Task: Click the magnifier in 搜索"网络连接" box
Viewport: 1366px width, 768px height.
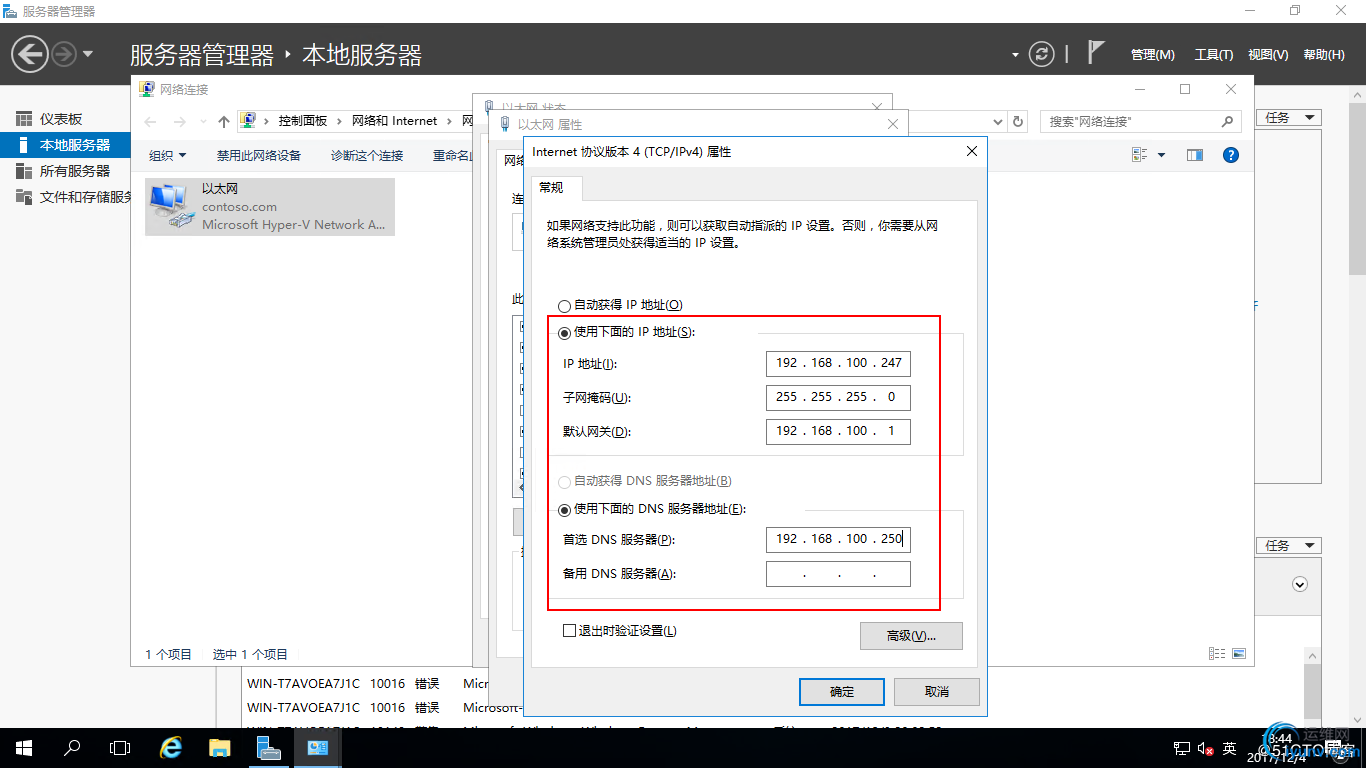Action: pyautogui.click(x=1228, y=121)
